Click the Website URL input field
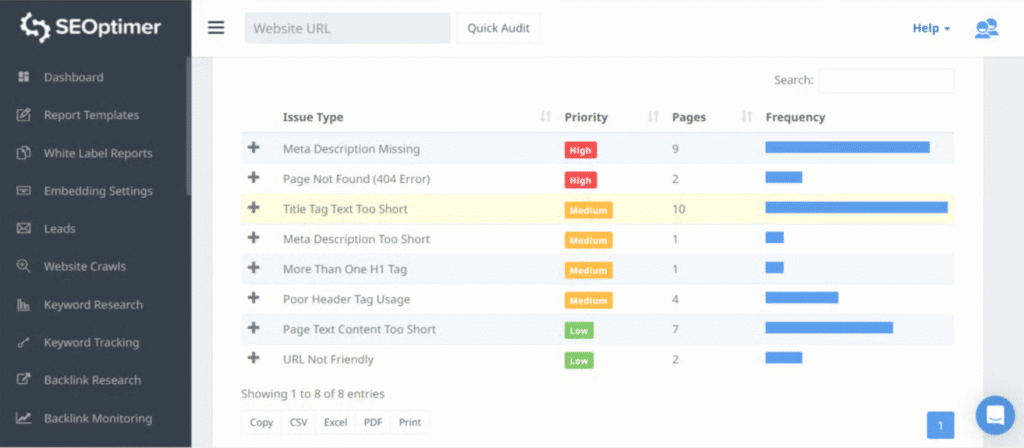Image resolution: width=1024 pixels, height=448 pixels. pyautogui.click(x=347, y=28)
